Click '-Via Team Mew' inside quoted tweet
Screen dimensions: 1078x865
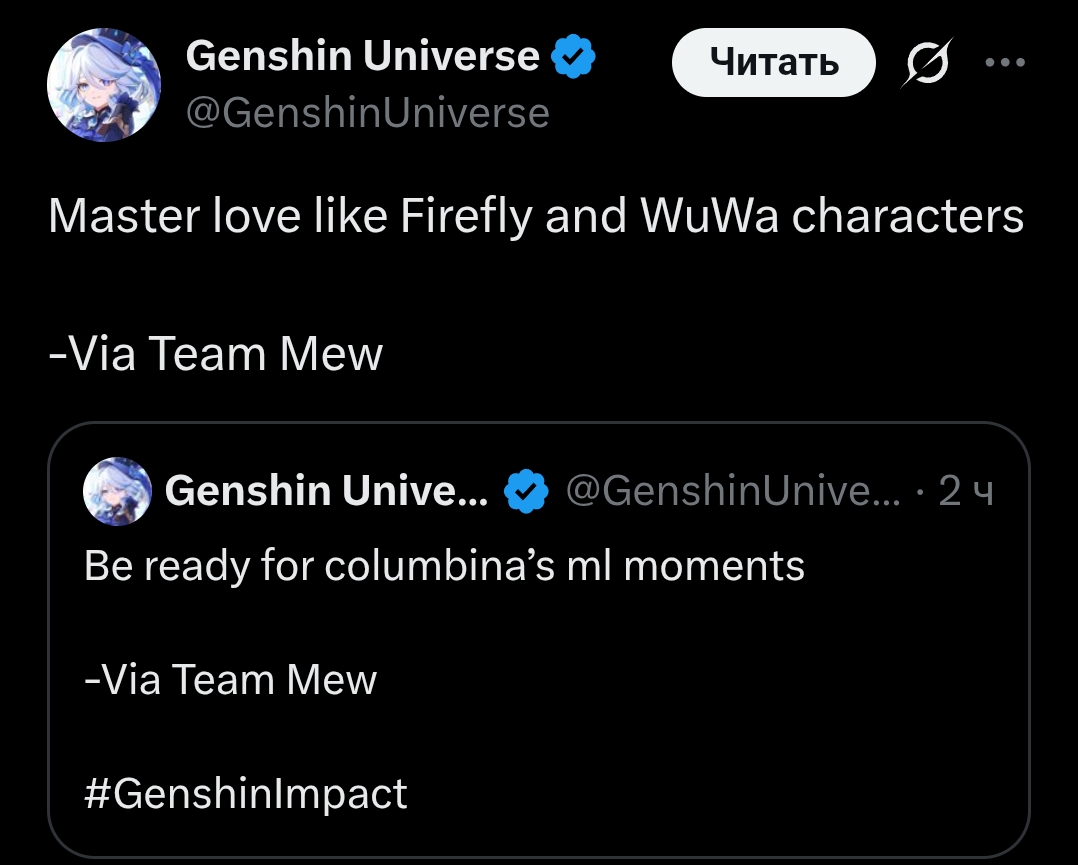coord(231,680)
